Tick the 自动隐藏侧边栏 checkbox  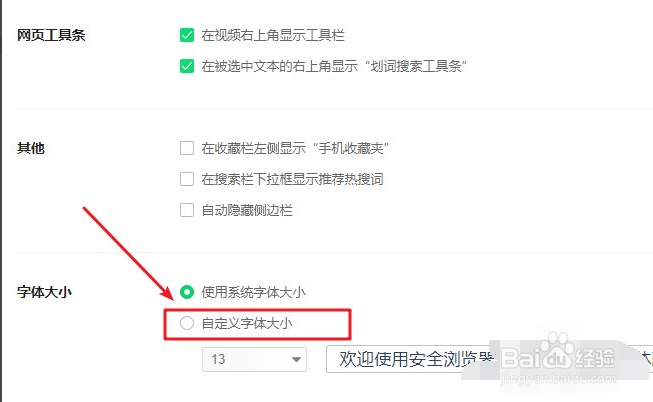(x=186, y=210)
